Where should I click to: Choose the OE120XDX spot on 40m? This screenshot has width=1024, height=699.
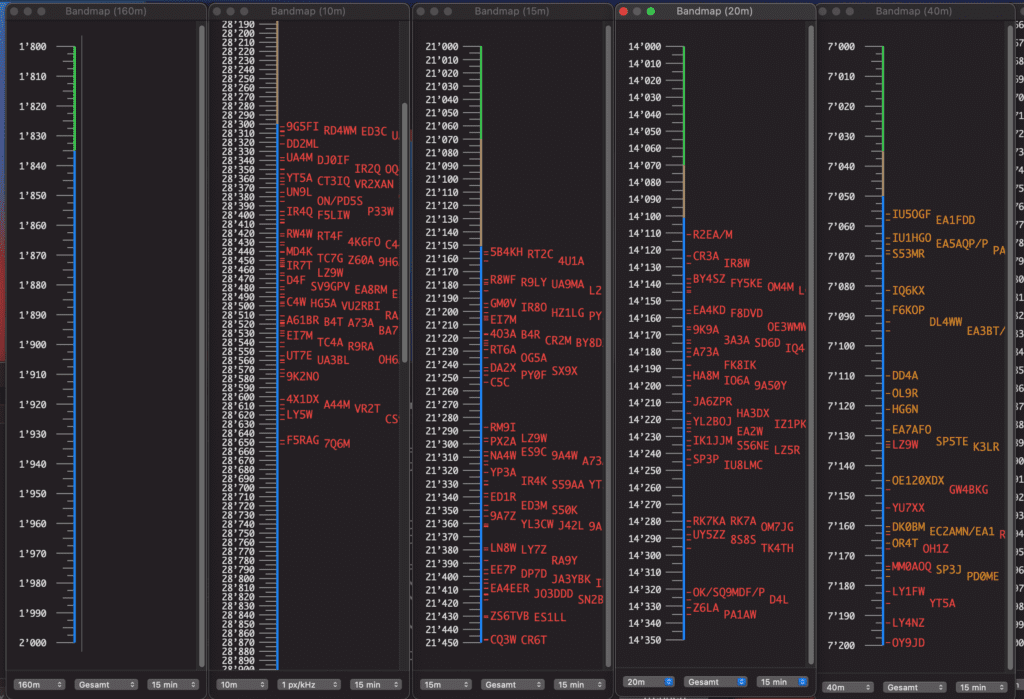click(x=917, y=481)
